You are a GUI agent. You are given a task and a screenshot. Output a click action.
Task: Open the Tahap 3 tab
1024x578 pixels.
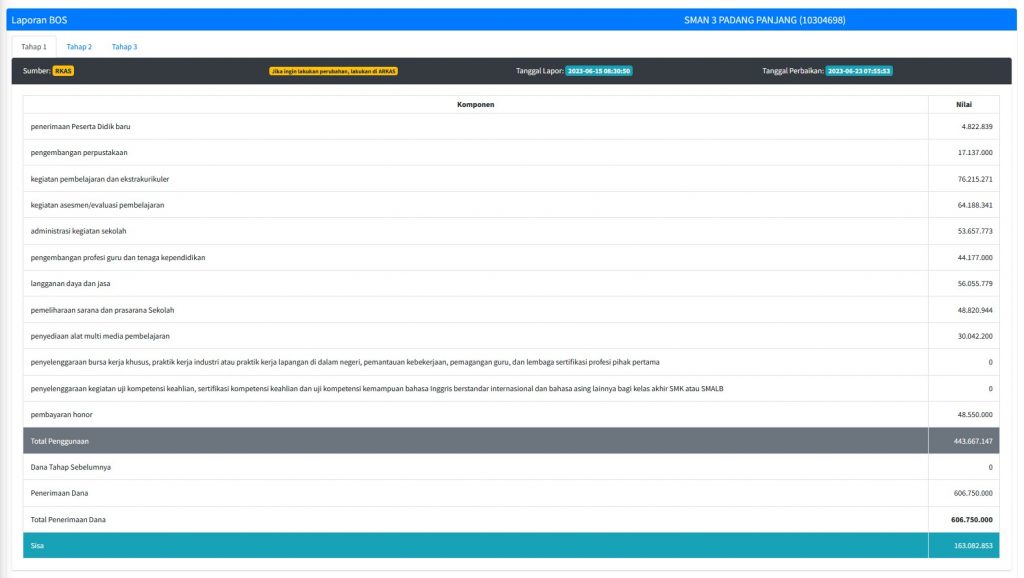[124, 47]
